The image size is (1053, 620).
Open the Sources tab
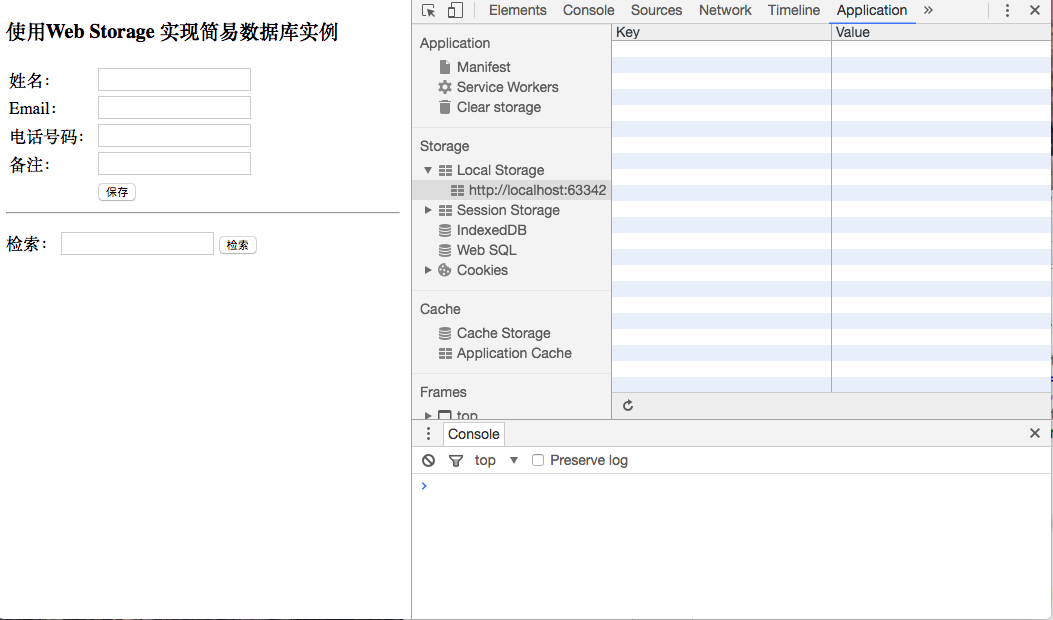(656, 10)
